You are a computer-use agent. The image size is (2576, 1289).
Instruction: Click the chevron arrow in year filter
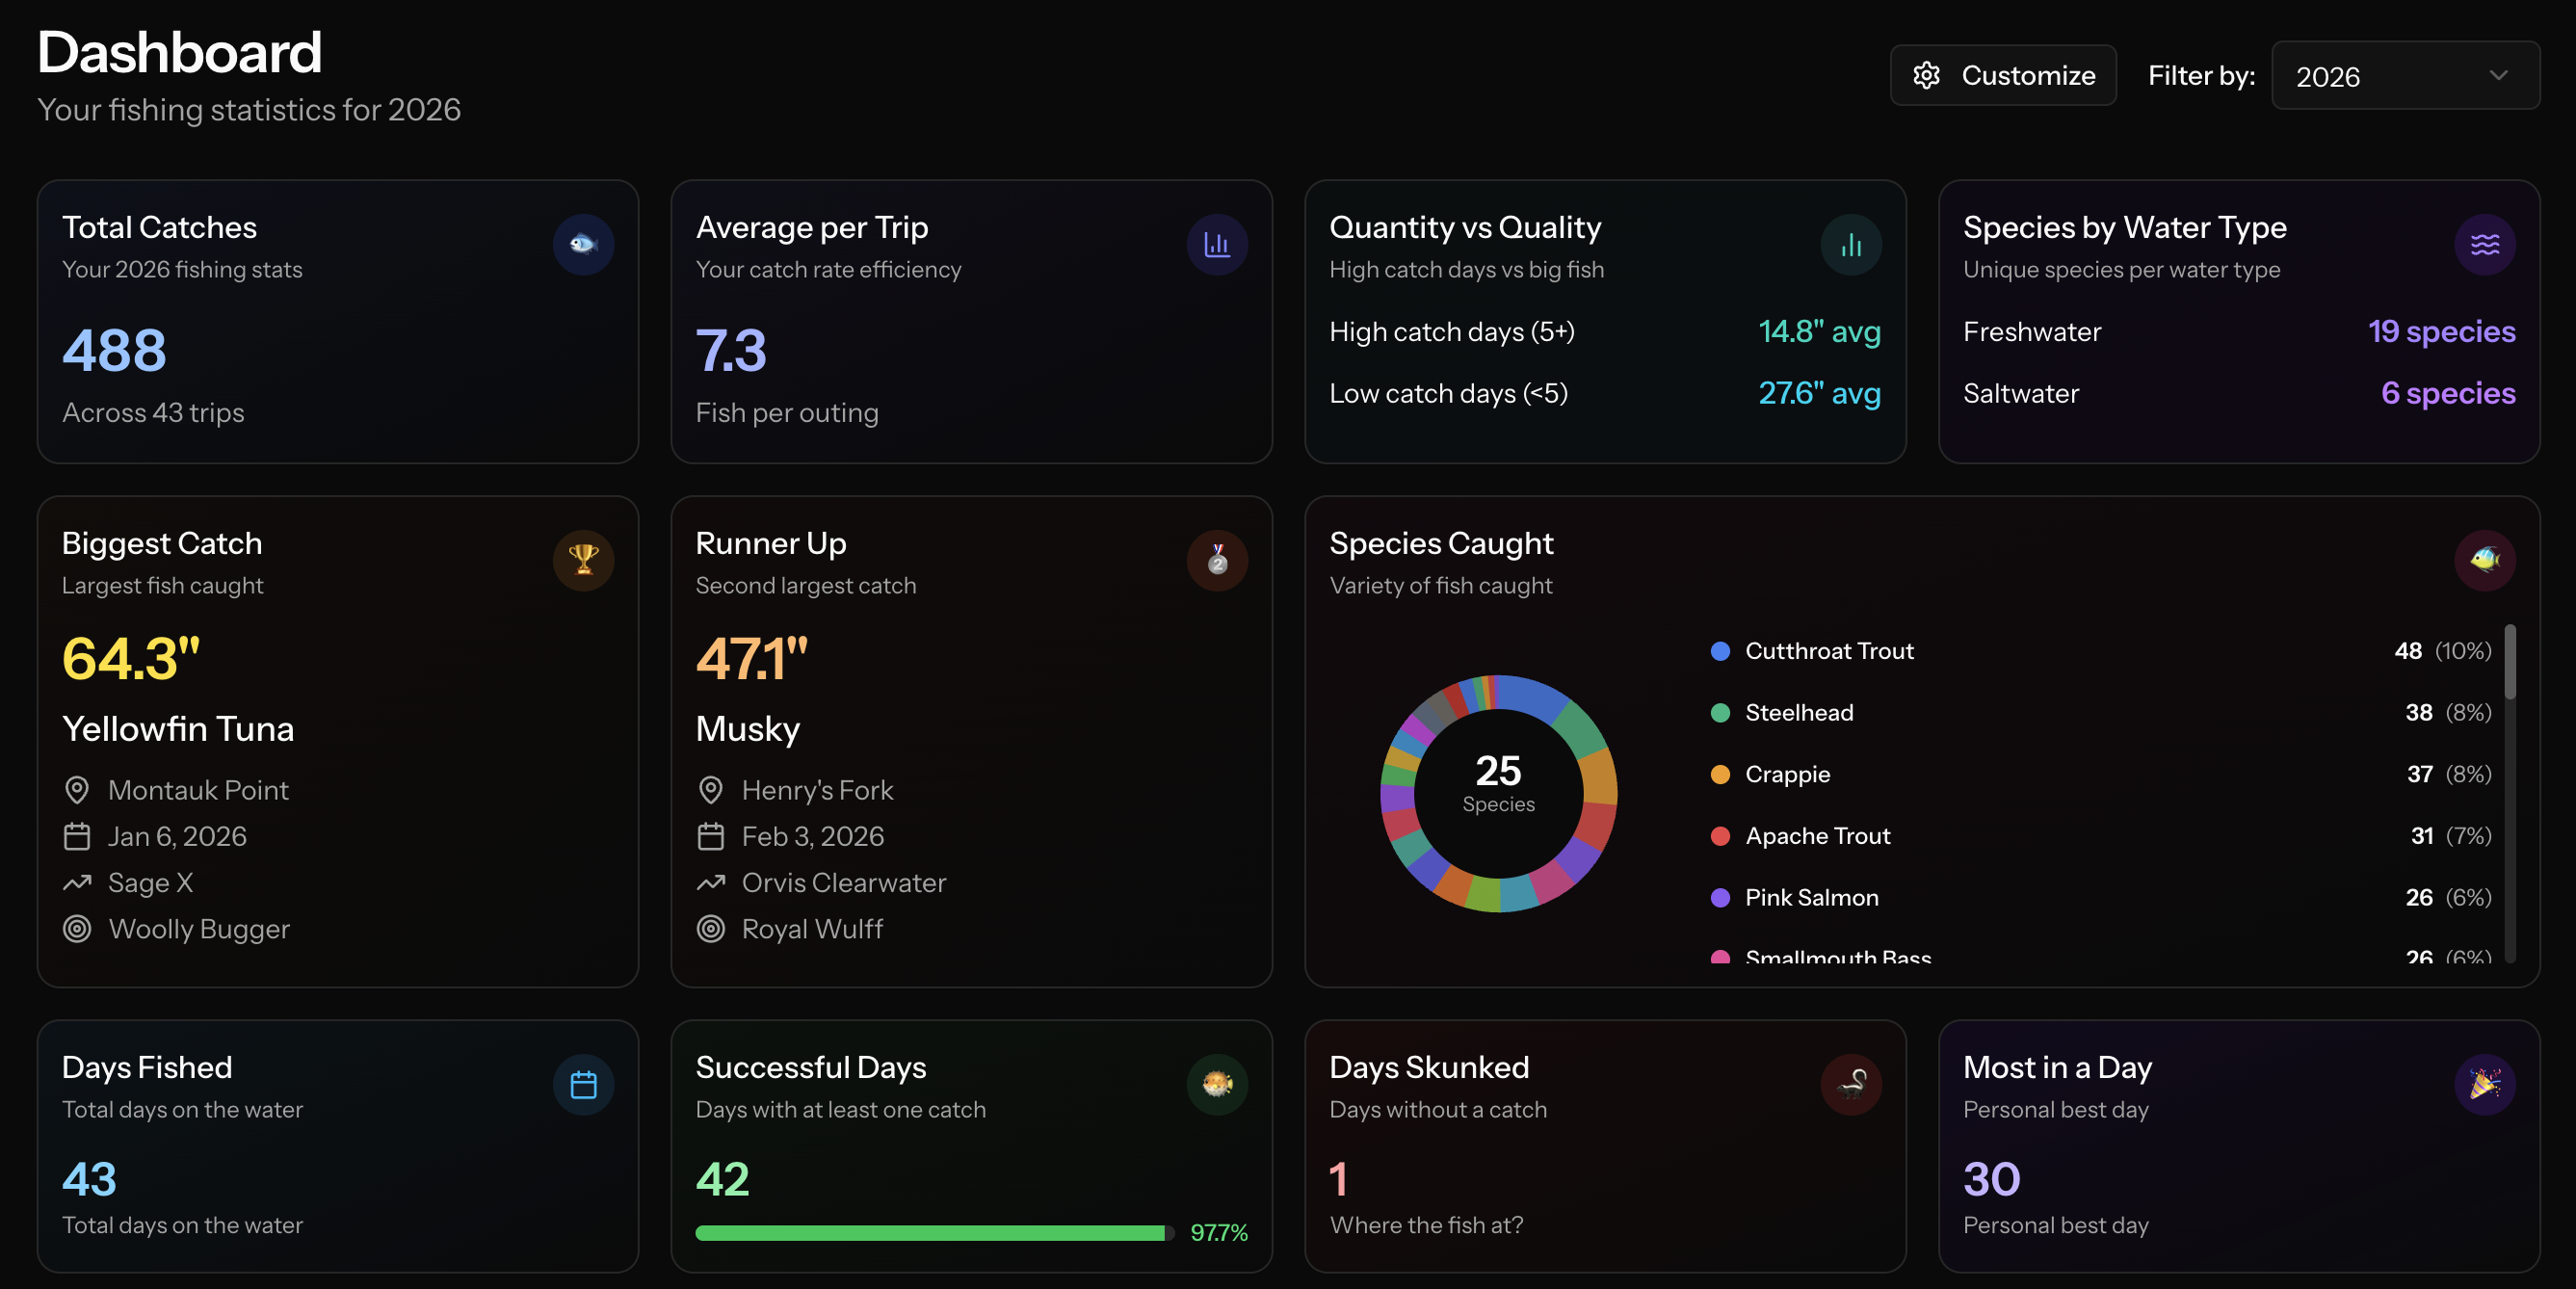click(x=2498, y=75)
